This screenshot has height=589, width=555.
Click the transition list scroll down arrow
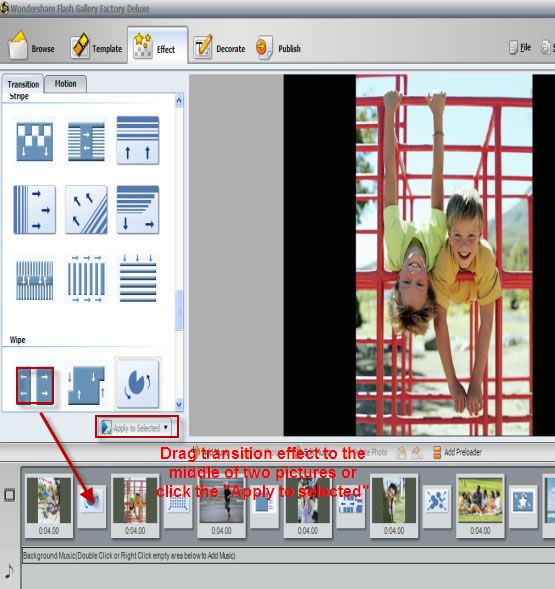tap(179, 404)
